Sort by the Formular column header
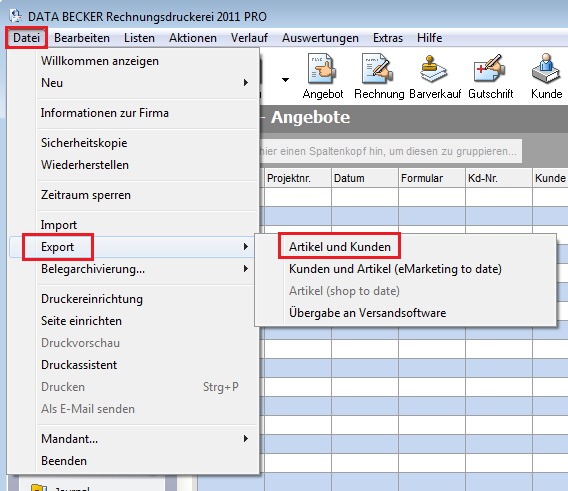568x491 pixels. 432,178
